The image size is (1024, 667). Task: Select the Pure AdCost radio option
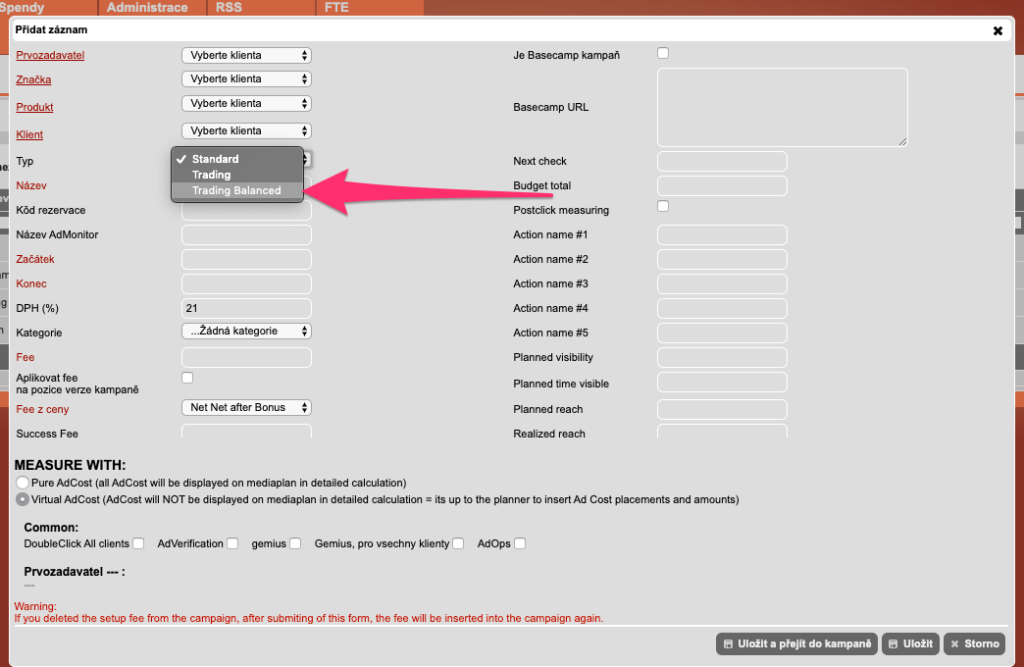(x=22, y=483)
